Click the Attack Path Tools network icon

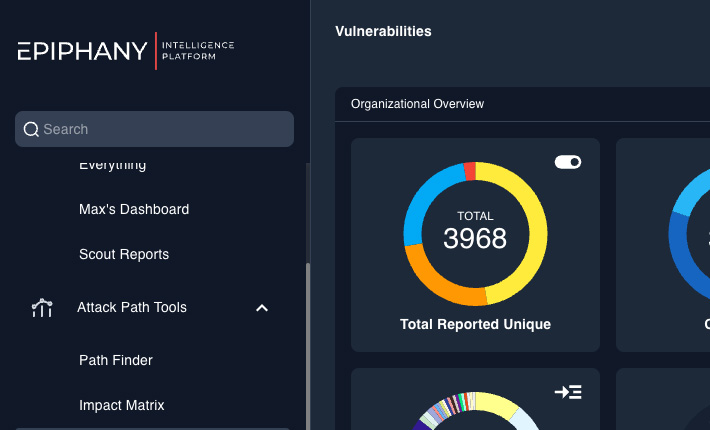[42, 308]
